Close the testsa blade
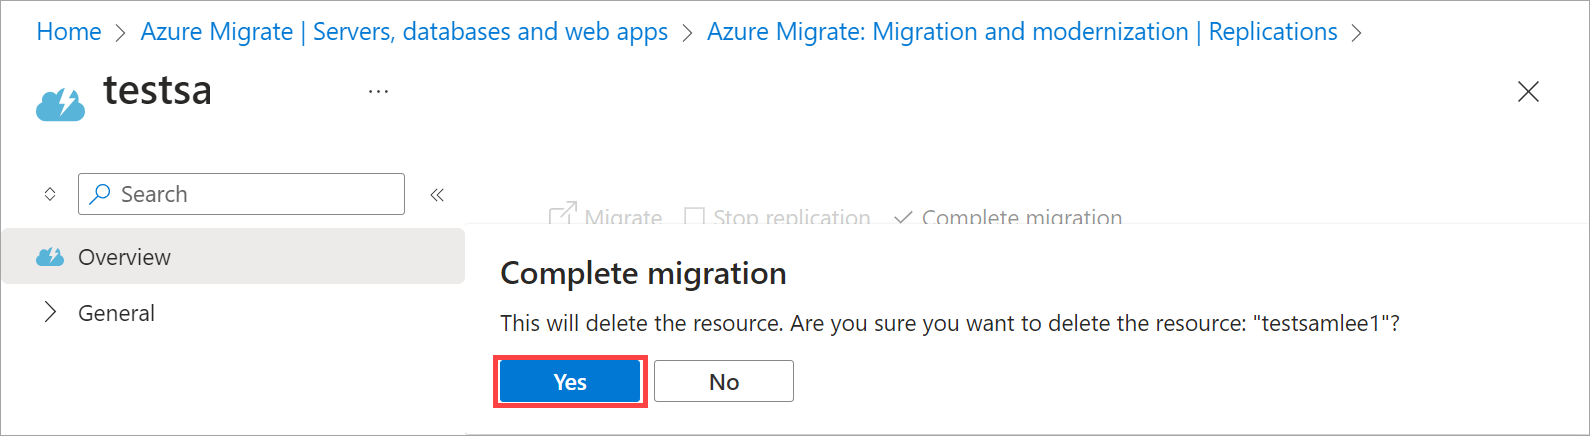Image resolution: width=1590 pixels, height=436 pixels. coord(1528,92)
